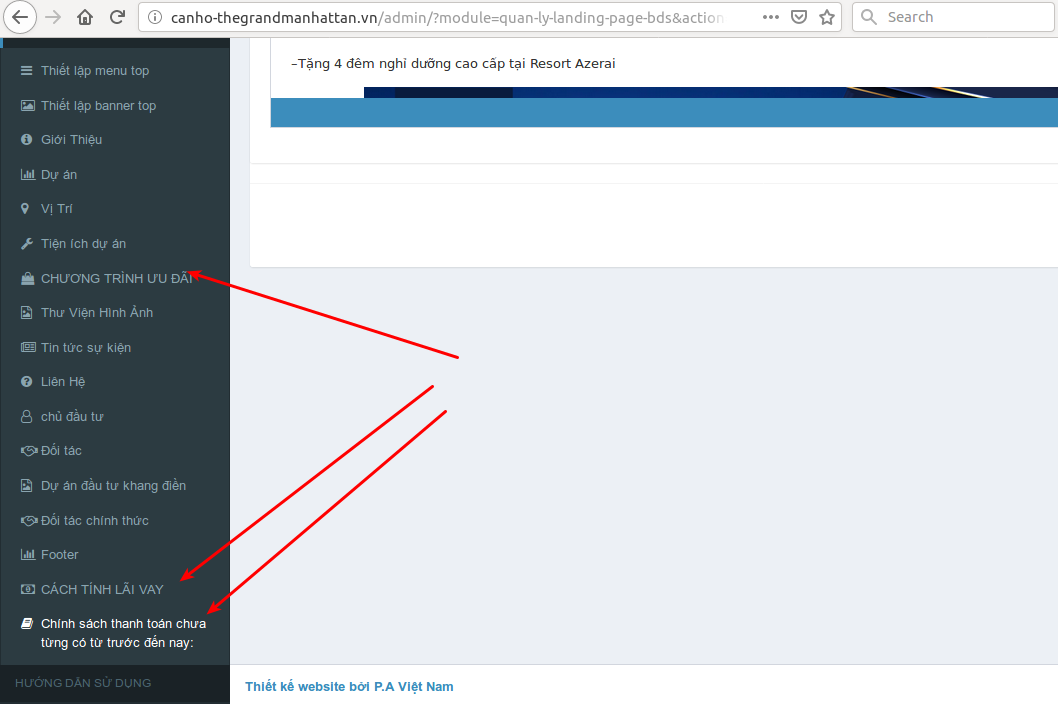Click the map pin icon beside Vị Trí
Screen dimensions: 1058x704
coord(25,209)
